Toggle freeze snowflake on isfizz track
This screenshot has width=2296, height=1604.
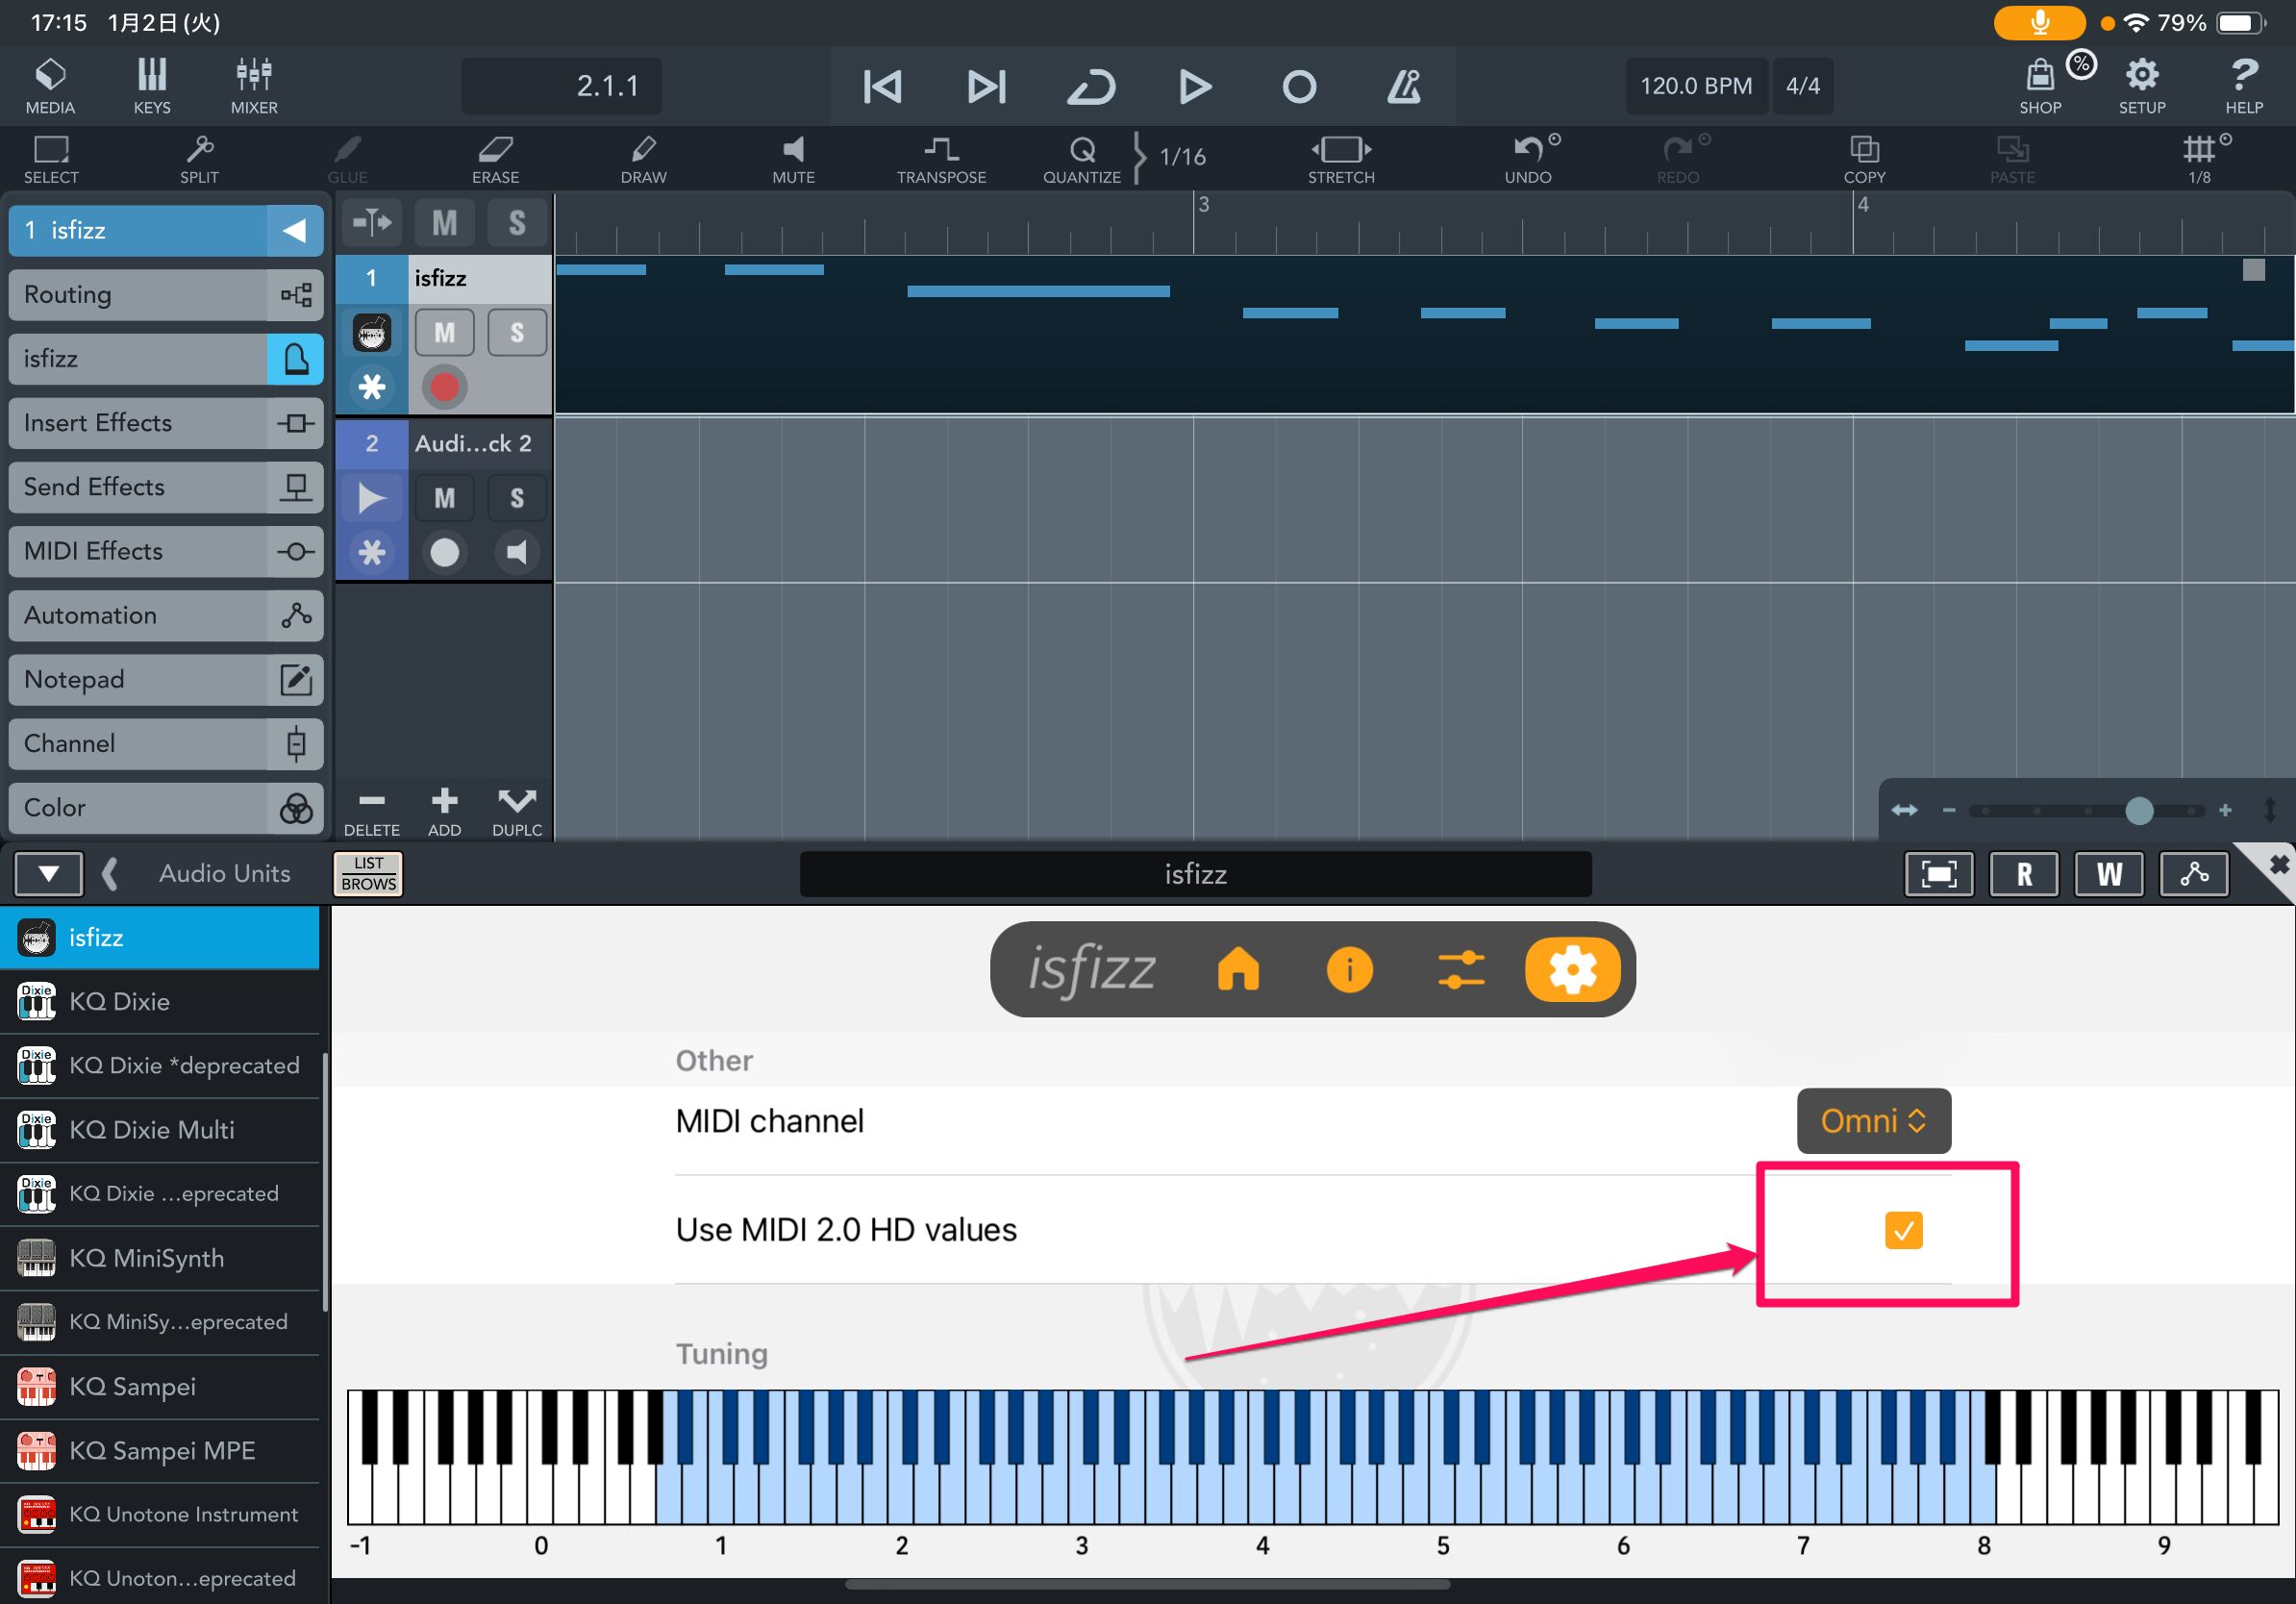371,387
